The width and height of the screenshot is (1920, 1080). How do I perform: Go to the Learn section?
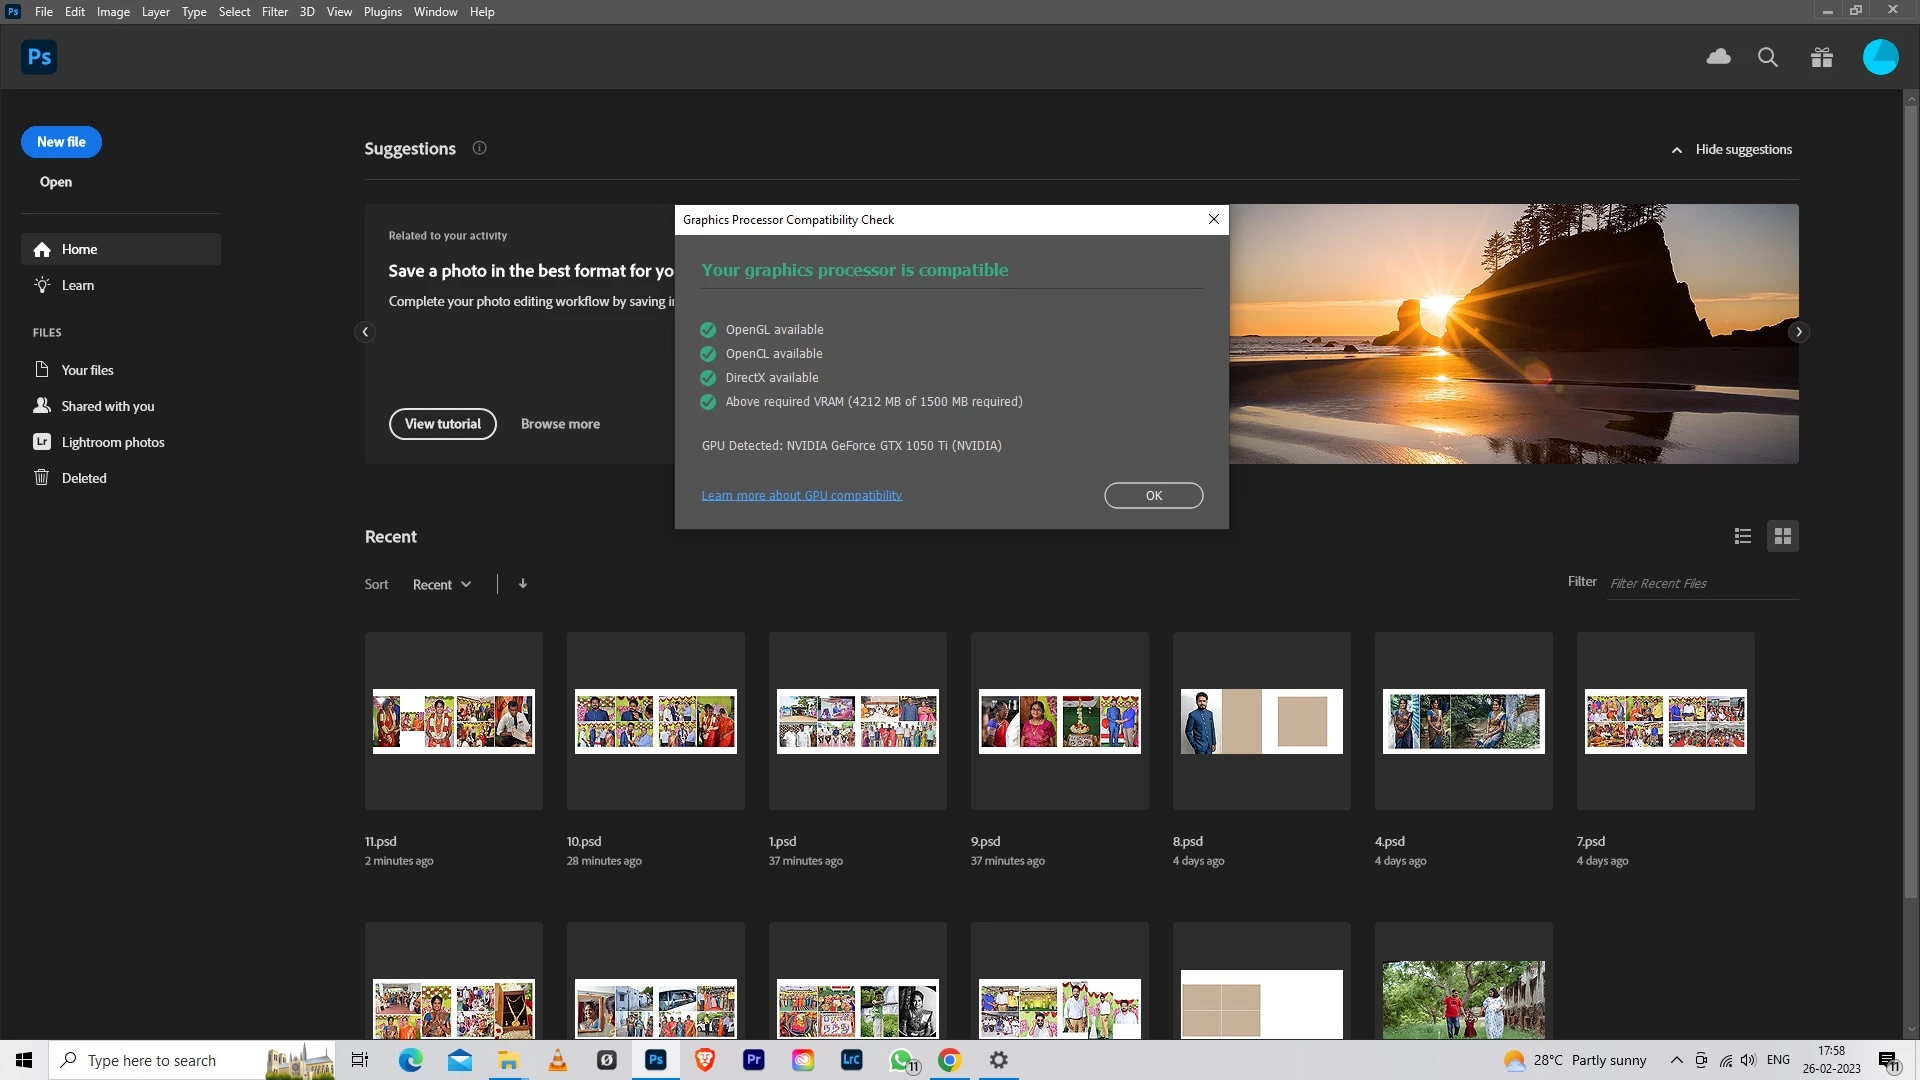77,285
